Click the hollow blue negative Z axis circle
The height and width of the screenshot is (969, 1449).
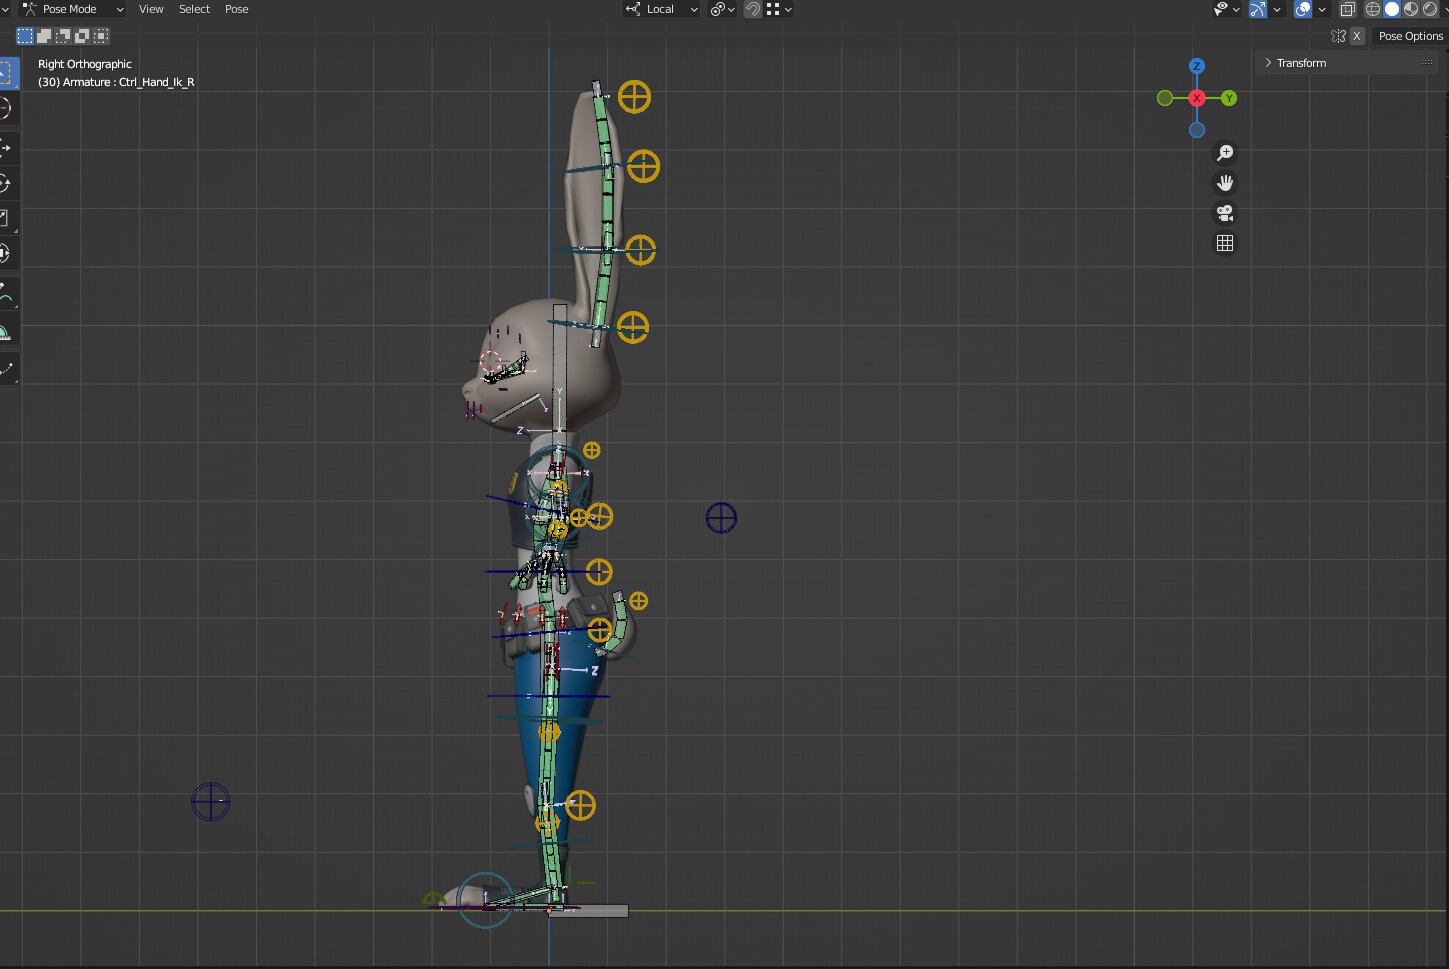coord(1197,130)
